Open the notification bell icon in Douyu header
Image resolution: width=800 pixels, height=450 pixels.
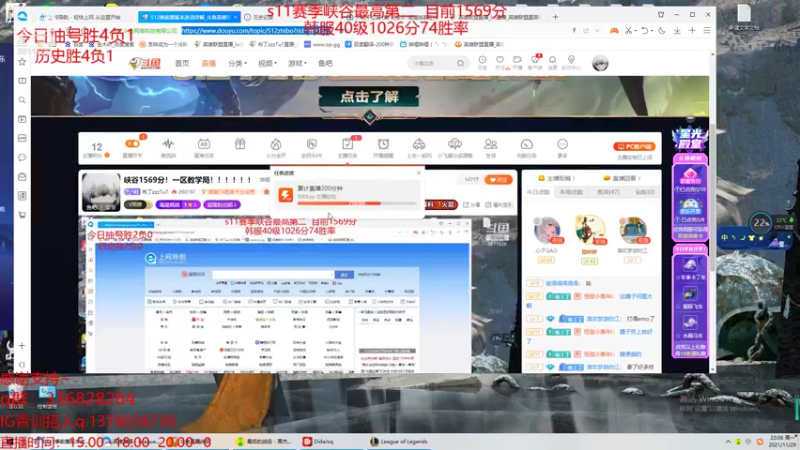pyautogui.click(x=553, y=62)
